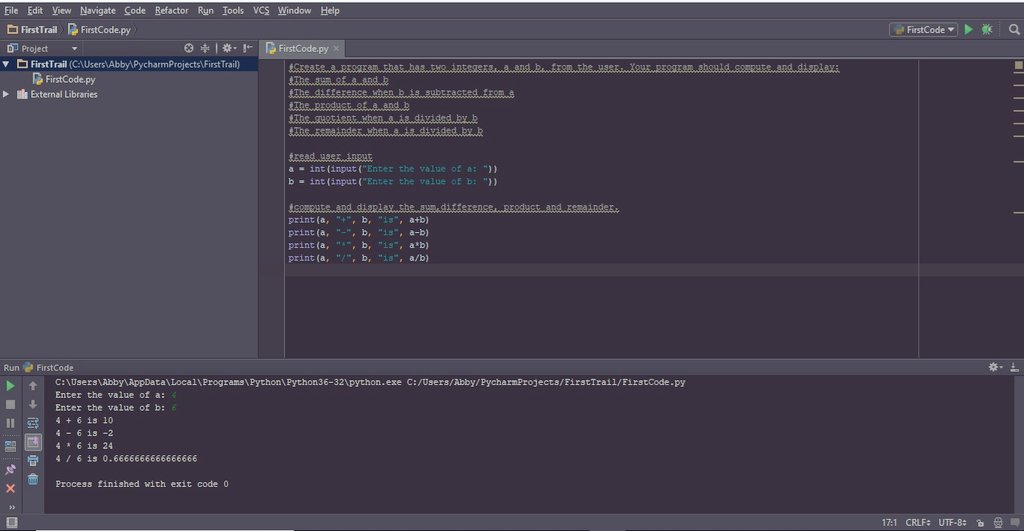This screenshot has width=1024, height=531.
Task: Start debugging with the bug icon
Action: [987, 29]
